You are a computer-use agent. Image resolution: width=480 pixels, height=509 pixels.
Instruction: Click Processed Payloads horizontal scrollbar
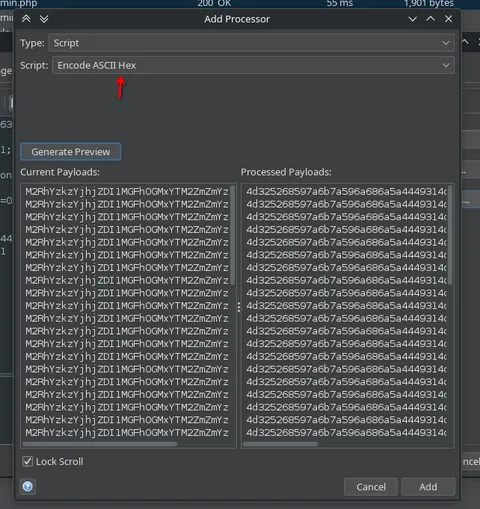(280, 444)
